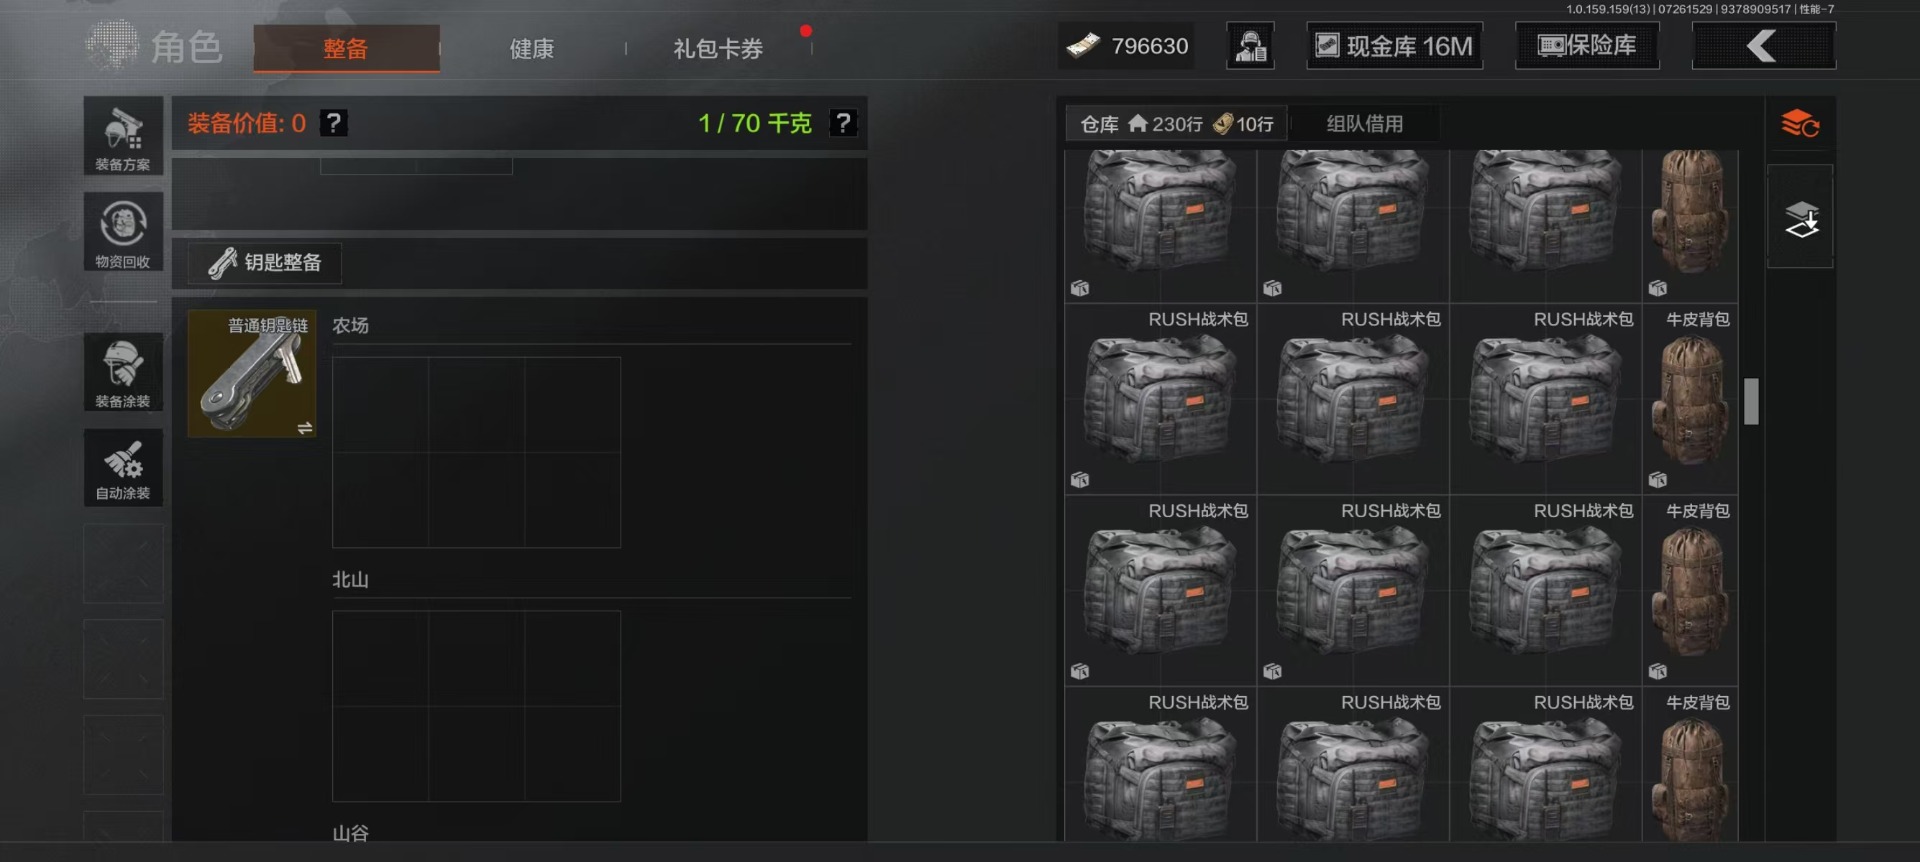Click the question mark beside 装备价值
Viewport: 1920px width, 862px height.
point(334,123)
